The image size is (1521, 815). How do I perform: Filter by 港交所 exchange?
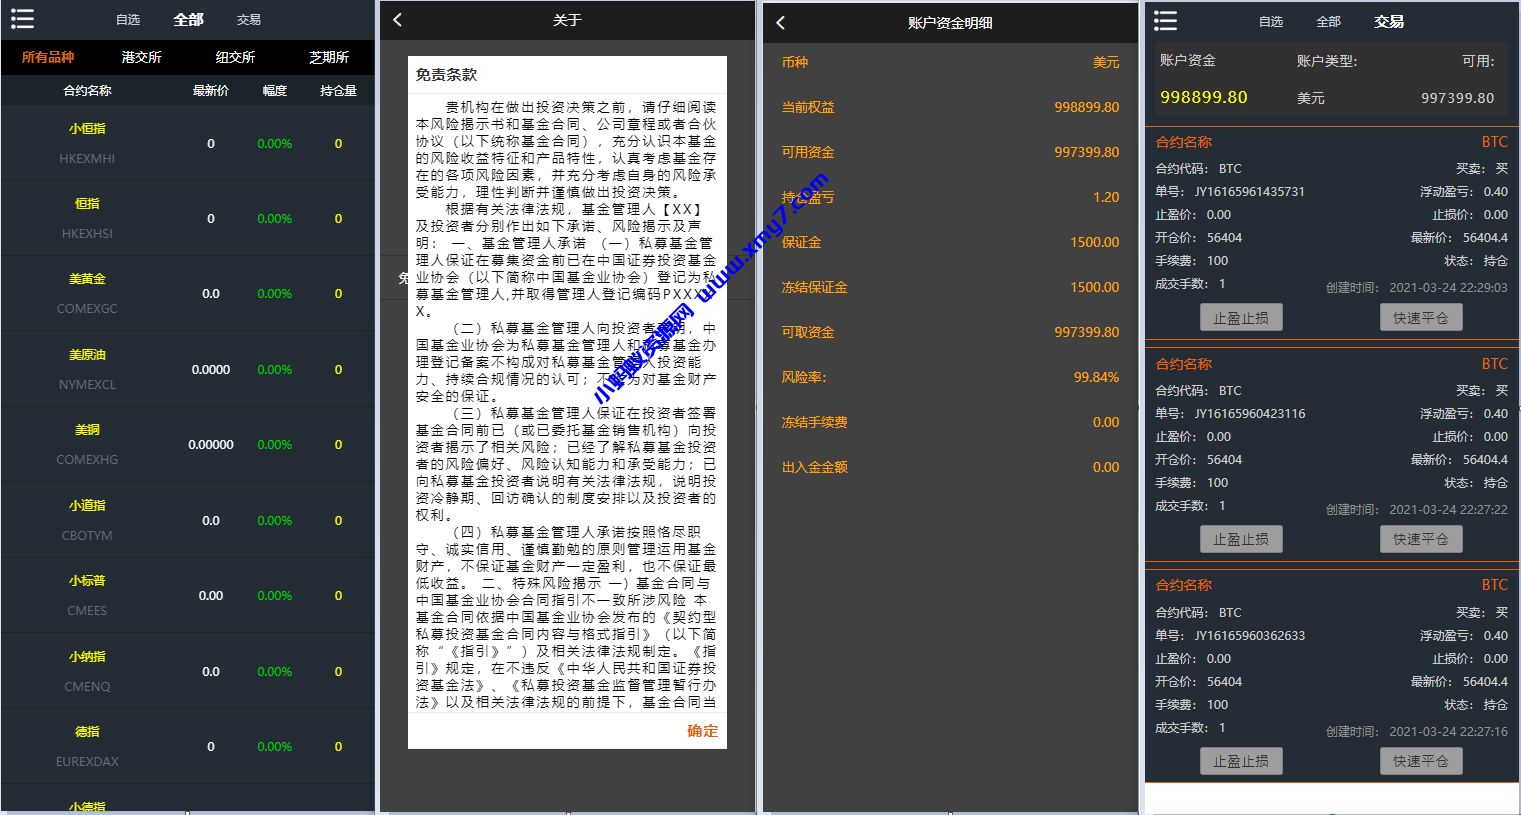(142, 57)
